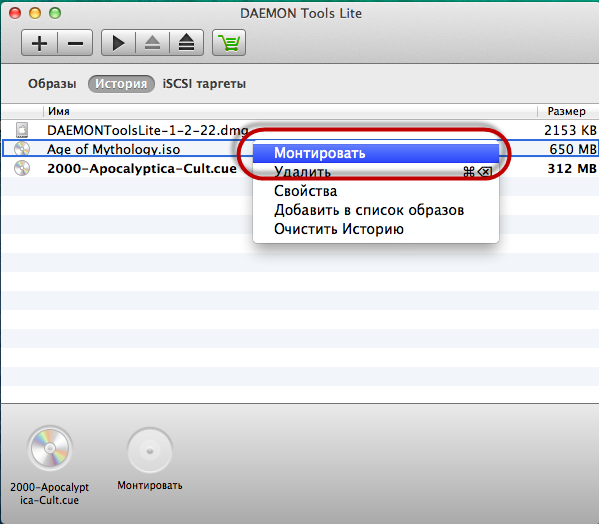
Task: Minimize window with yellow button
Action: click(35, 13)
